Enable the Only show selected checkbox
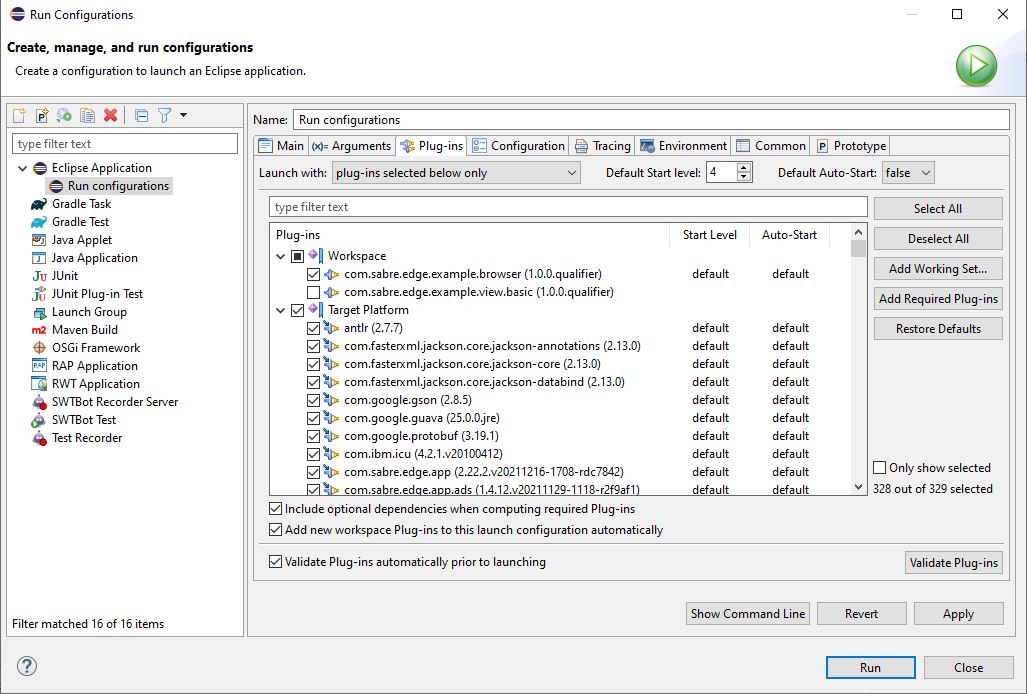Image resolution: width=1027 pixels, height=694 pixels. [x=880, y=467]
